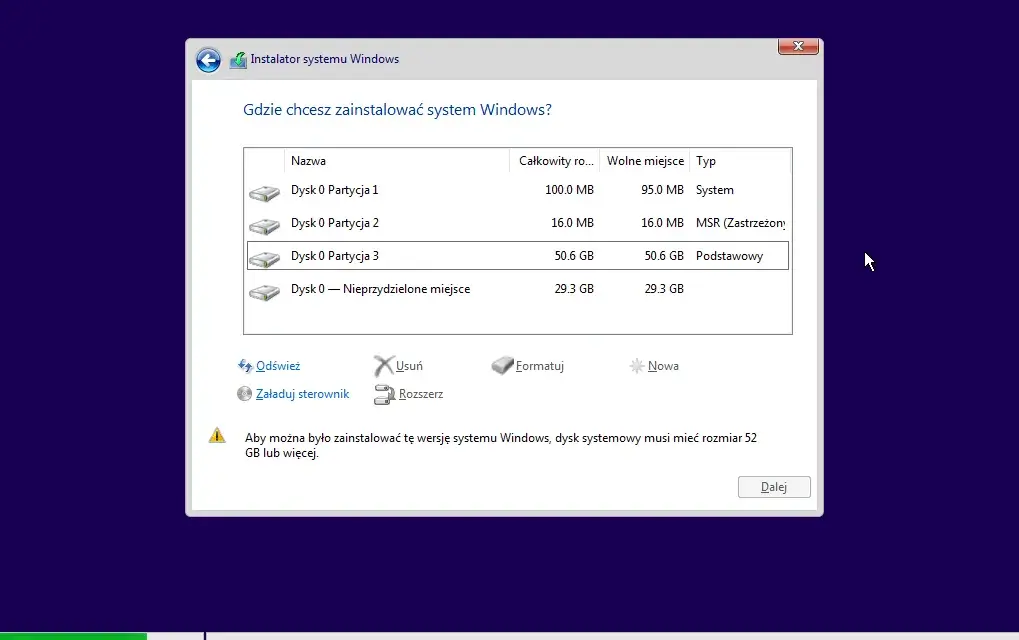Select row Dysk 0 Partycja 2
The width and height of the screenshot is (1019, 640).
pos(518,223)
